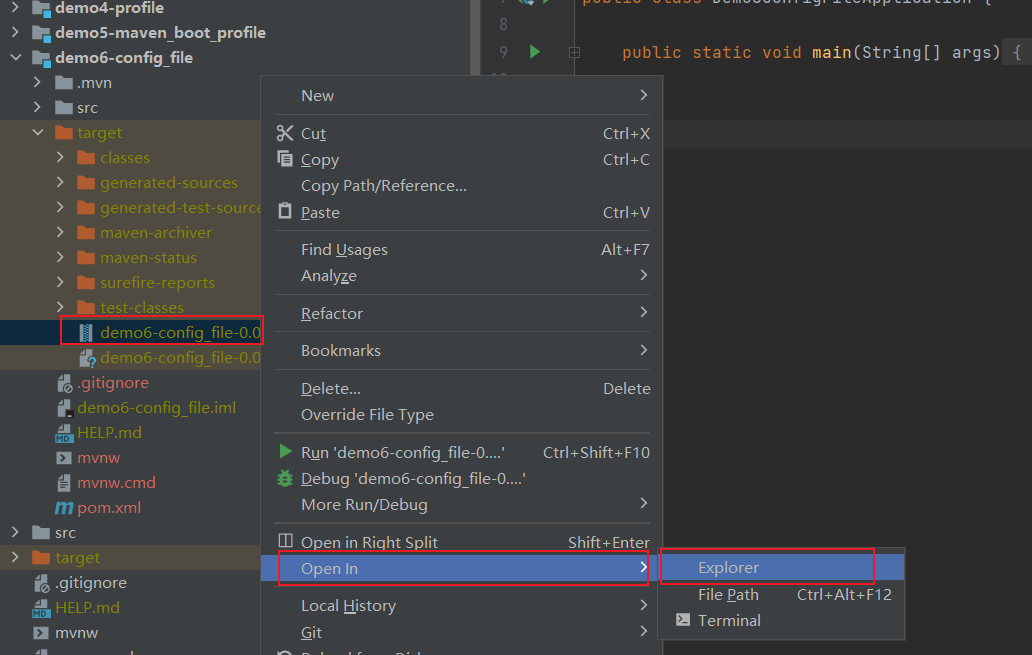Select the root-level HELP.md file at bottom

[x=130, y=608]
